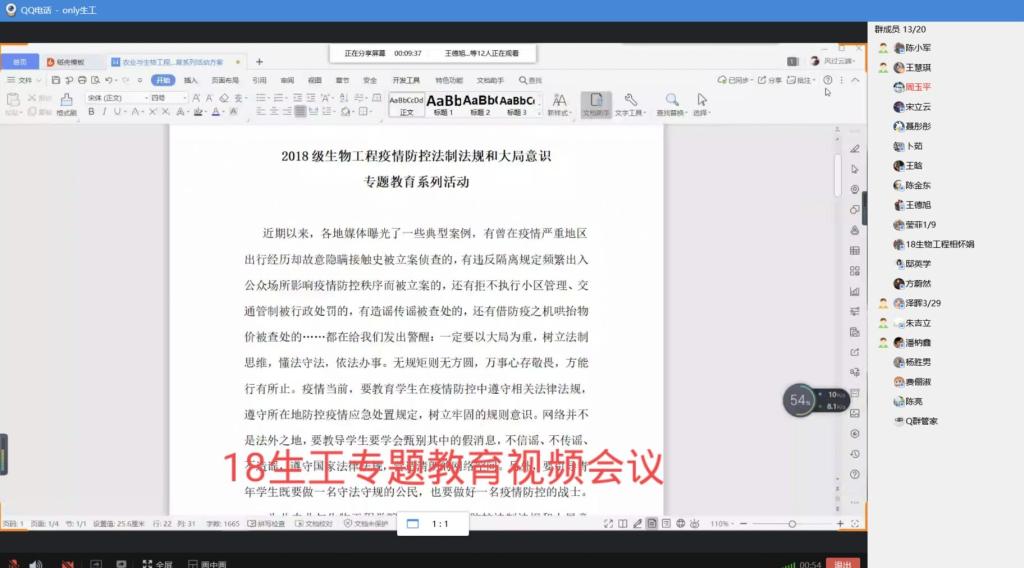
Task: Toggle bold formatting in the ribbon
Action: click(x=91, y=112)
